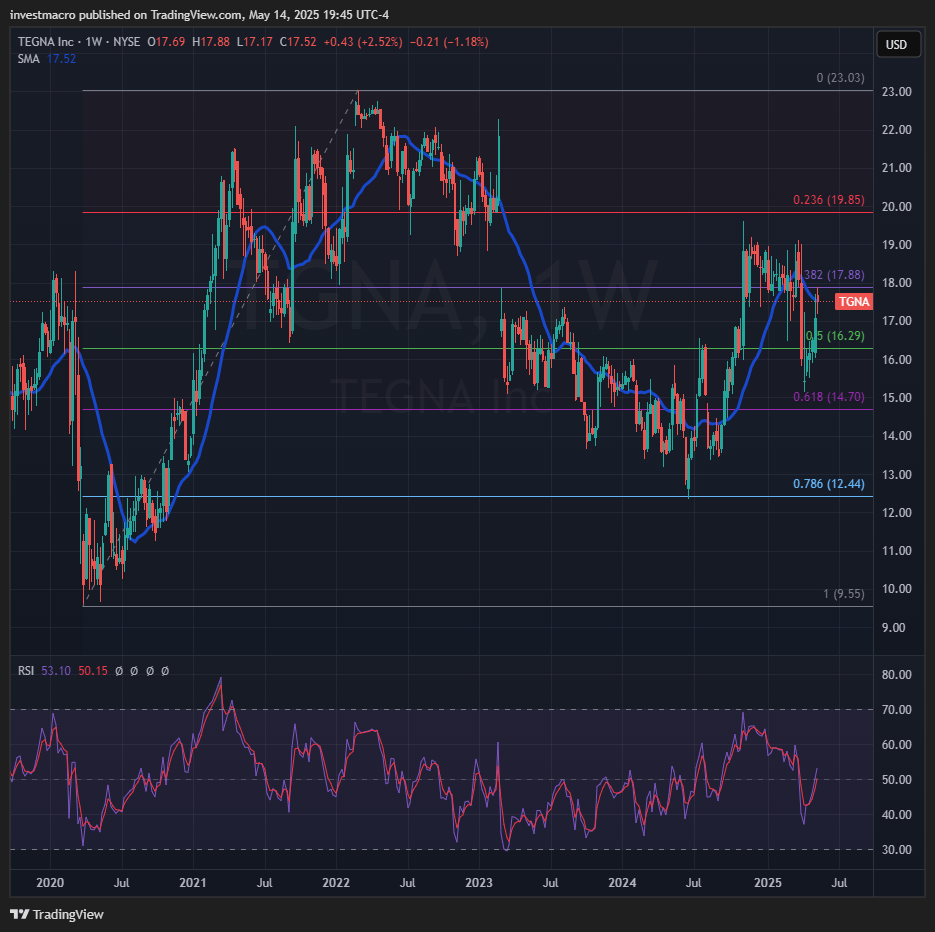The image size is (935, 932).
Task: Click the 2025 label on time axis
Action: [767, 883]
